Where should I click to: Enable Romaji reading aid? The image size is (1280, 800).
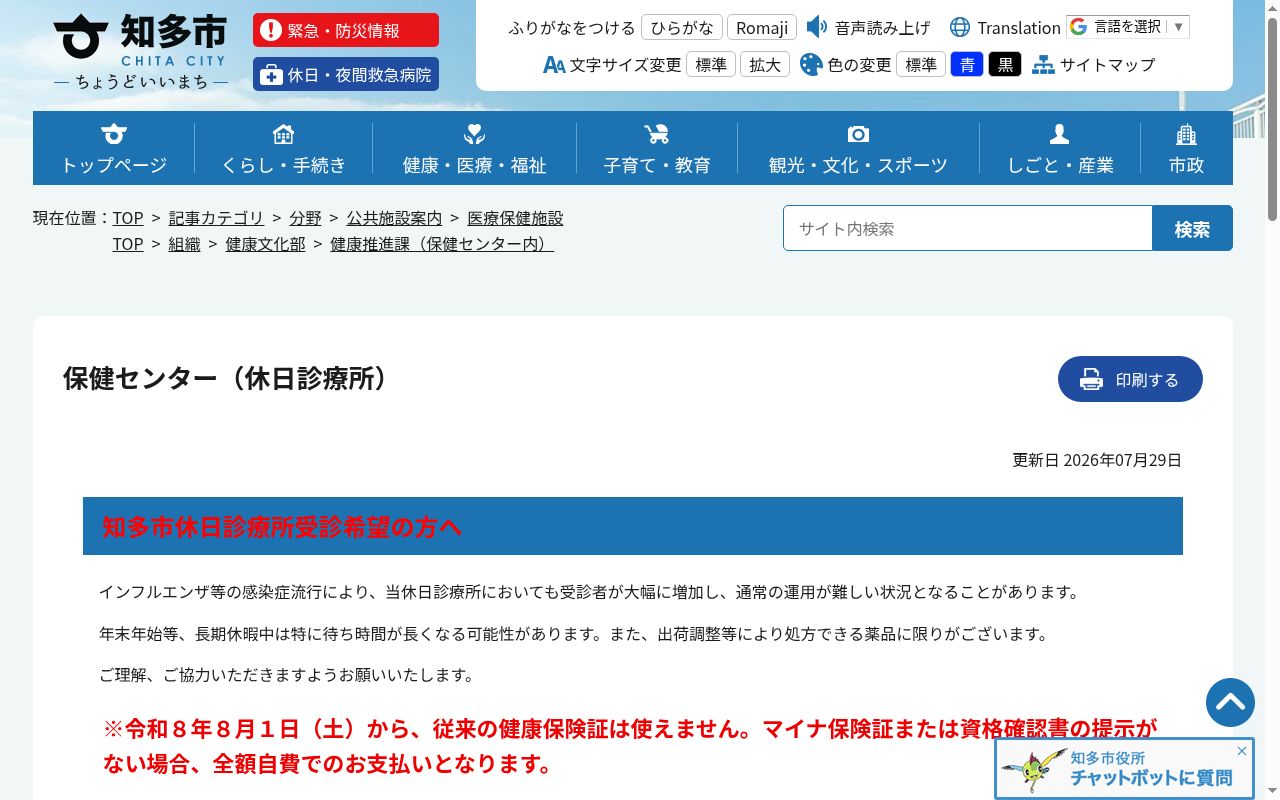click(762, 27)
